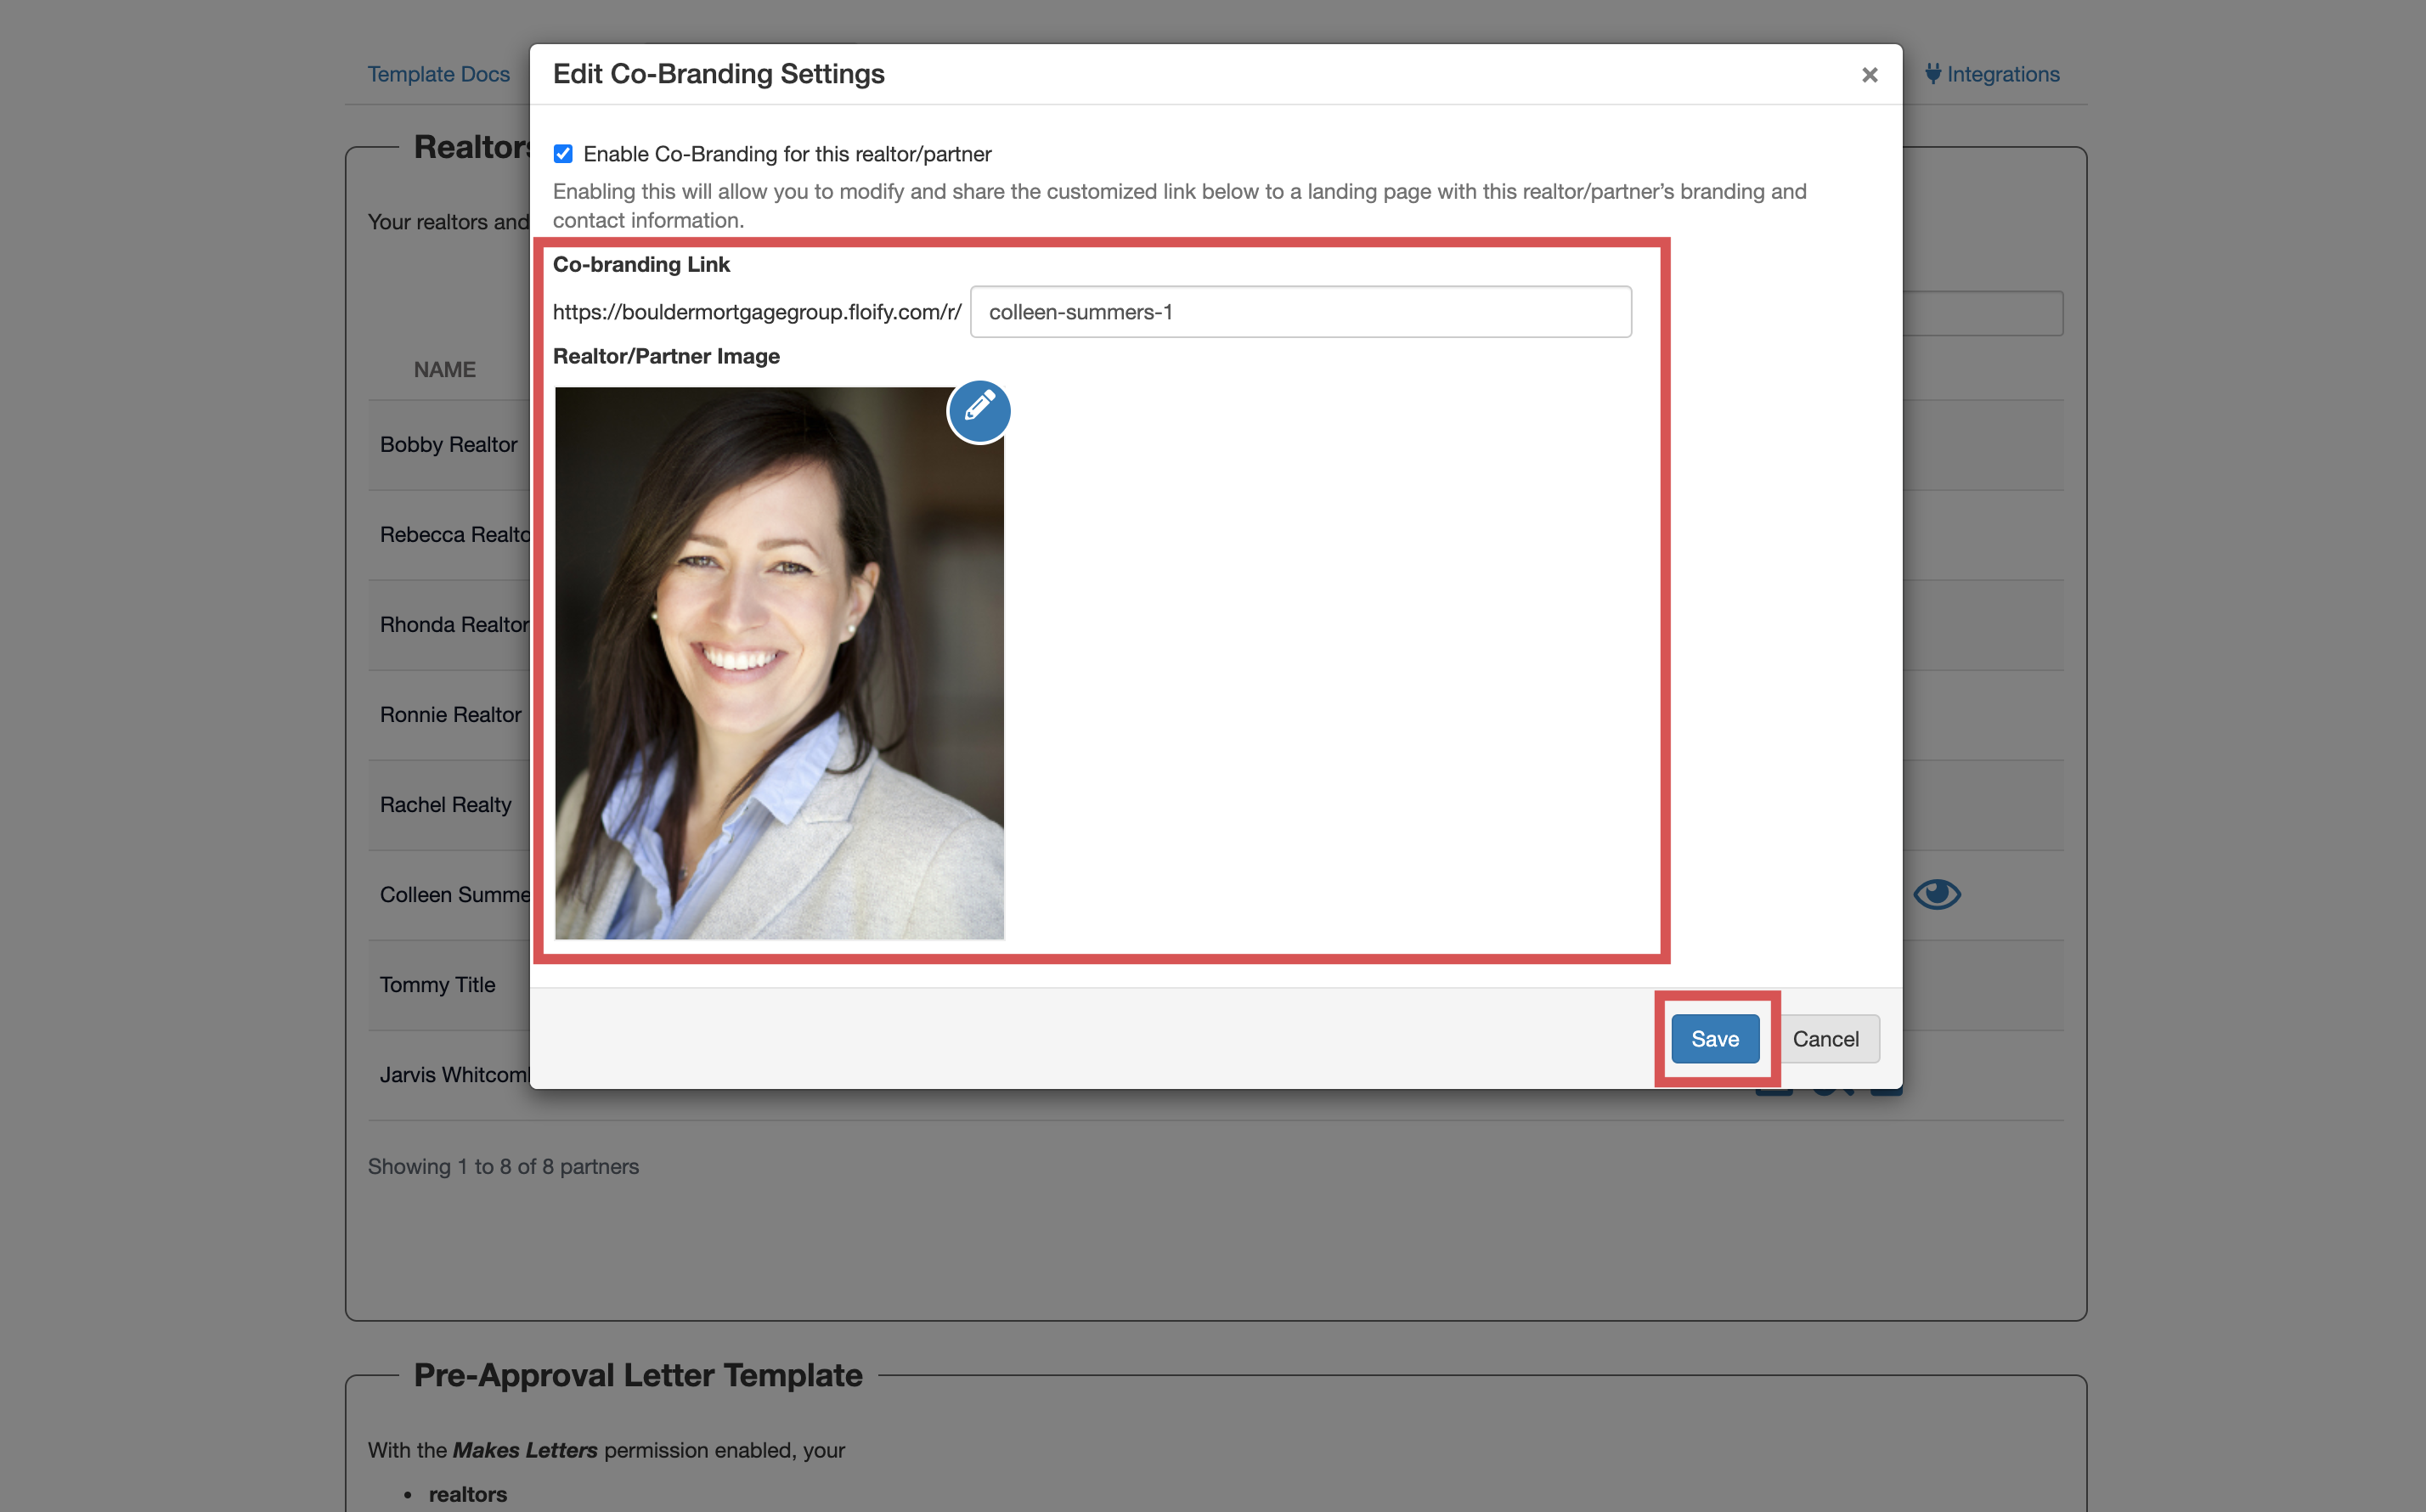Click the partner search box behind the dialog
Viewport: 2426px width, 1512px height.
click(x=1982, y=314)
